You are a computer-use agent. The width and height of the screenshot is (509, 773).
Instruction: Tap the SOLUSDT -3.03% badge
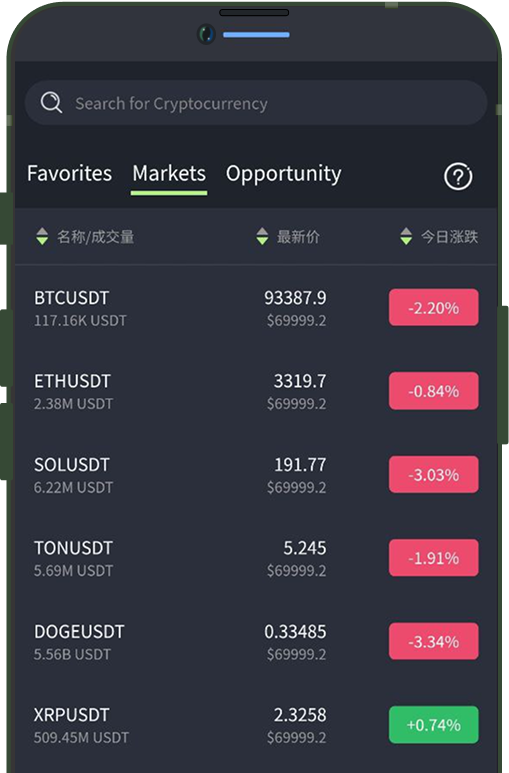tap(434, 475)
